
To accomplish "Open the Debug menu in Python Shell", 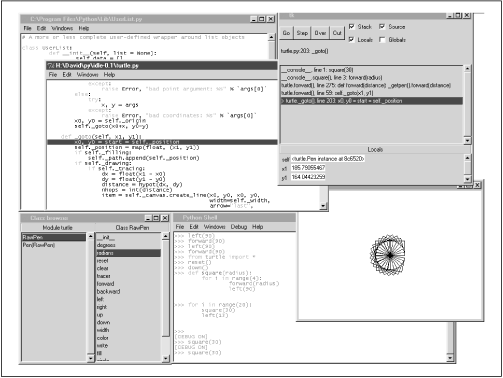I will pos(239,227).
